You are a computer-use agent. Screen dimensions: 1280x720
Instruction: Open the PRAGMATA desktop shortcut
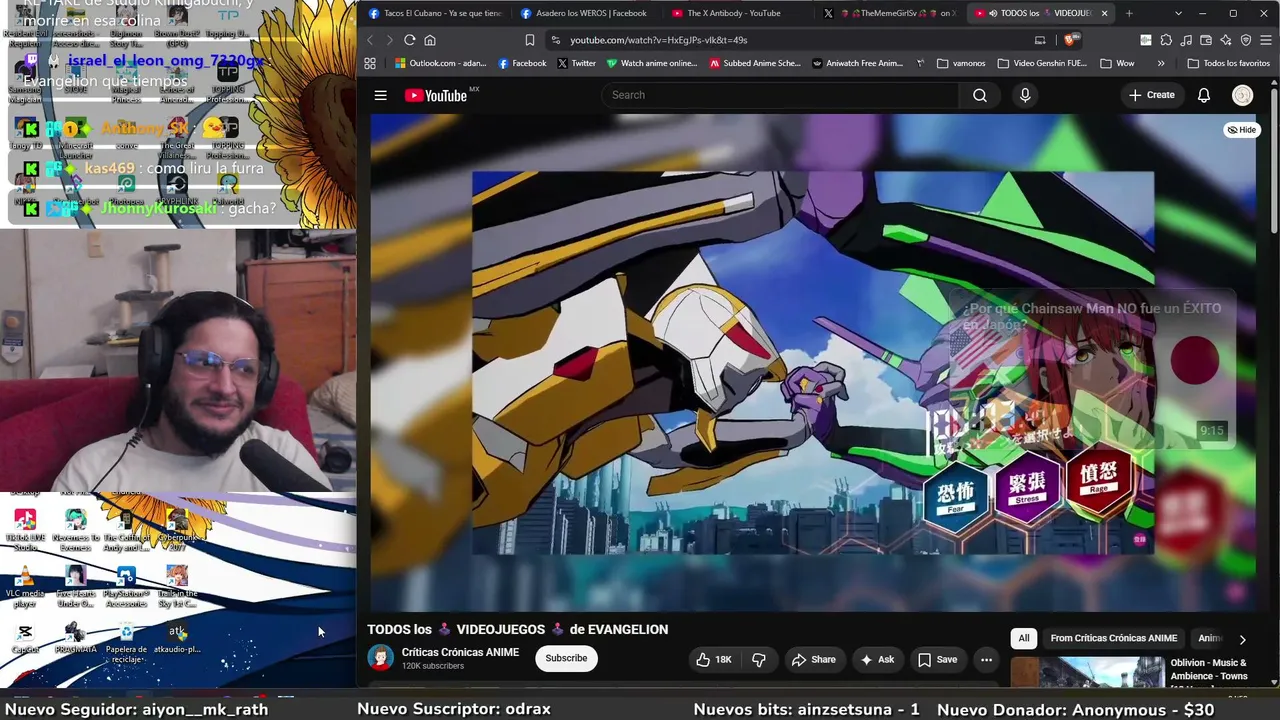coord(76,639)
